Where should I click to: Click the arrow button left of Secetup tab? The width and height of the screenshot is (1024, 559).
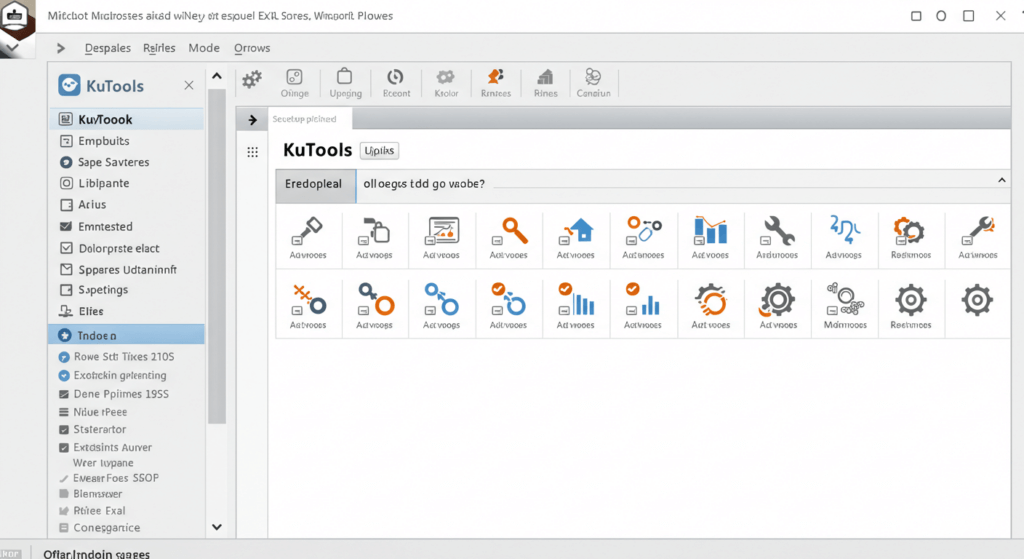tap(253, 120)
